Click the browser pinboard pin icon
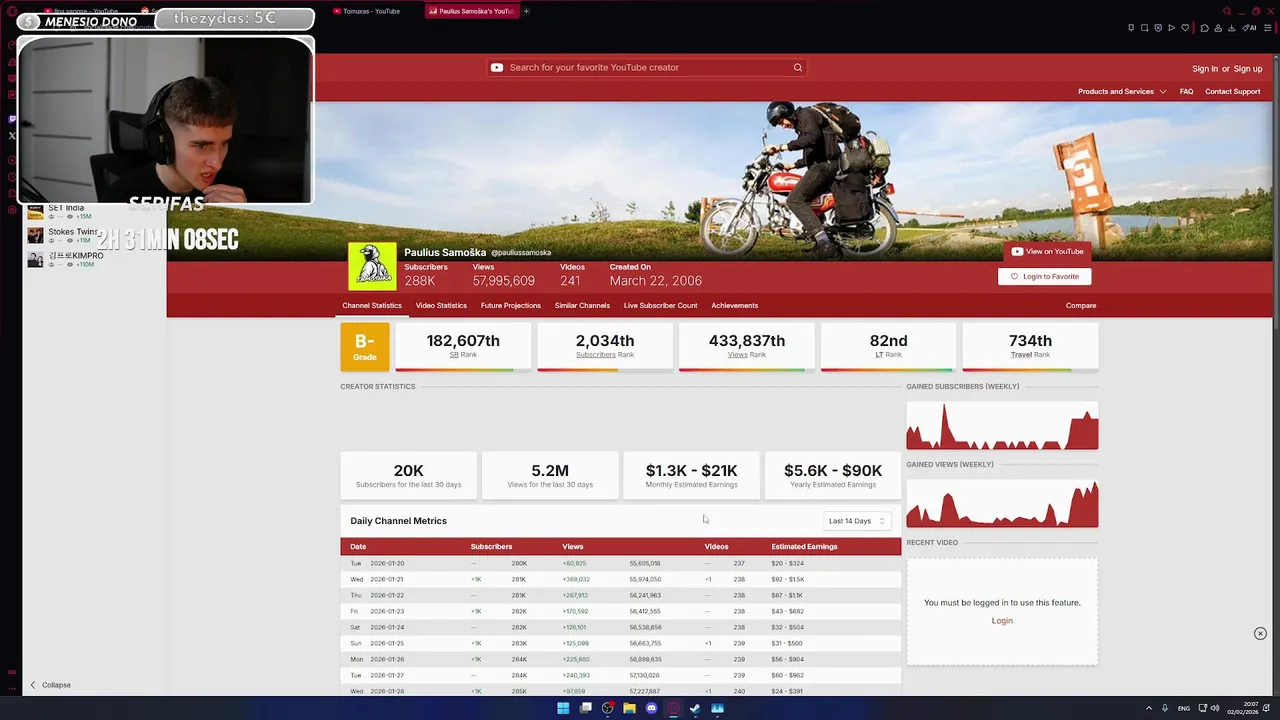This screenshot has height=720, width=1280. [x=1131, y=28]
